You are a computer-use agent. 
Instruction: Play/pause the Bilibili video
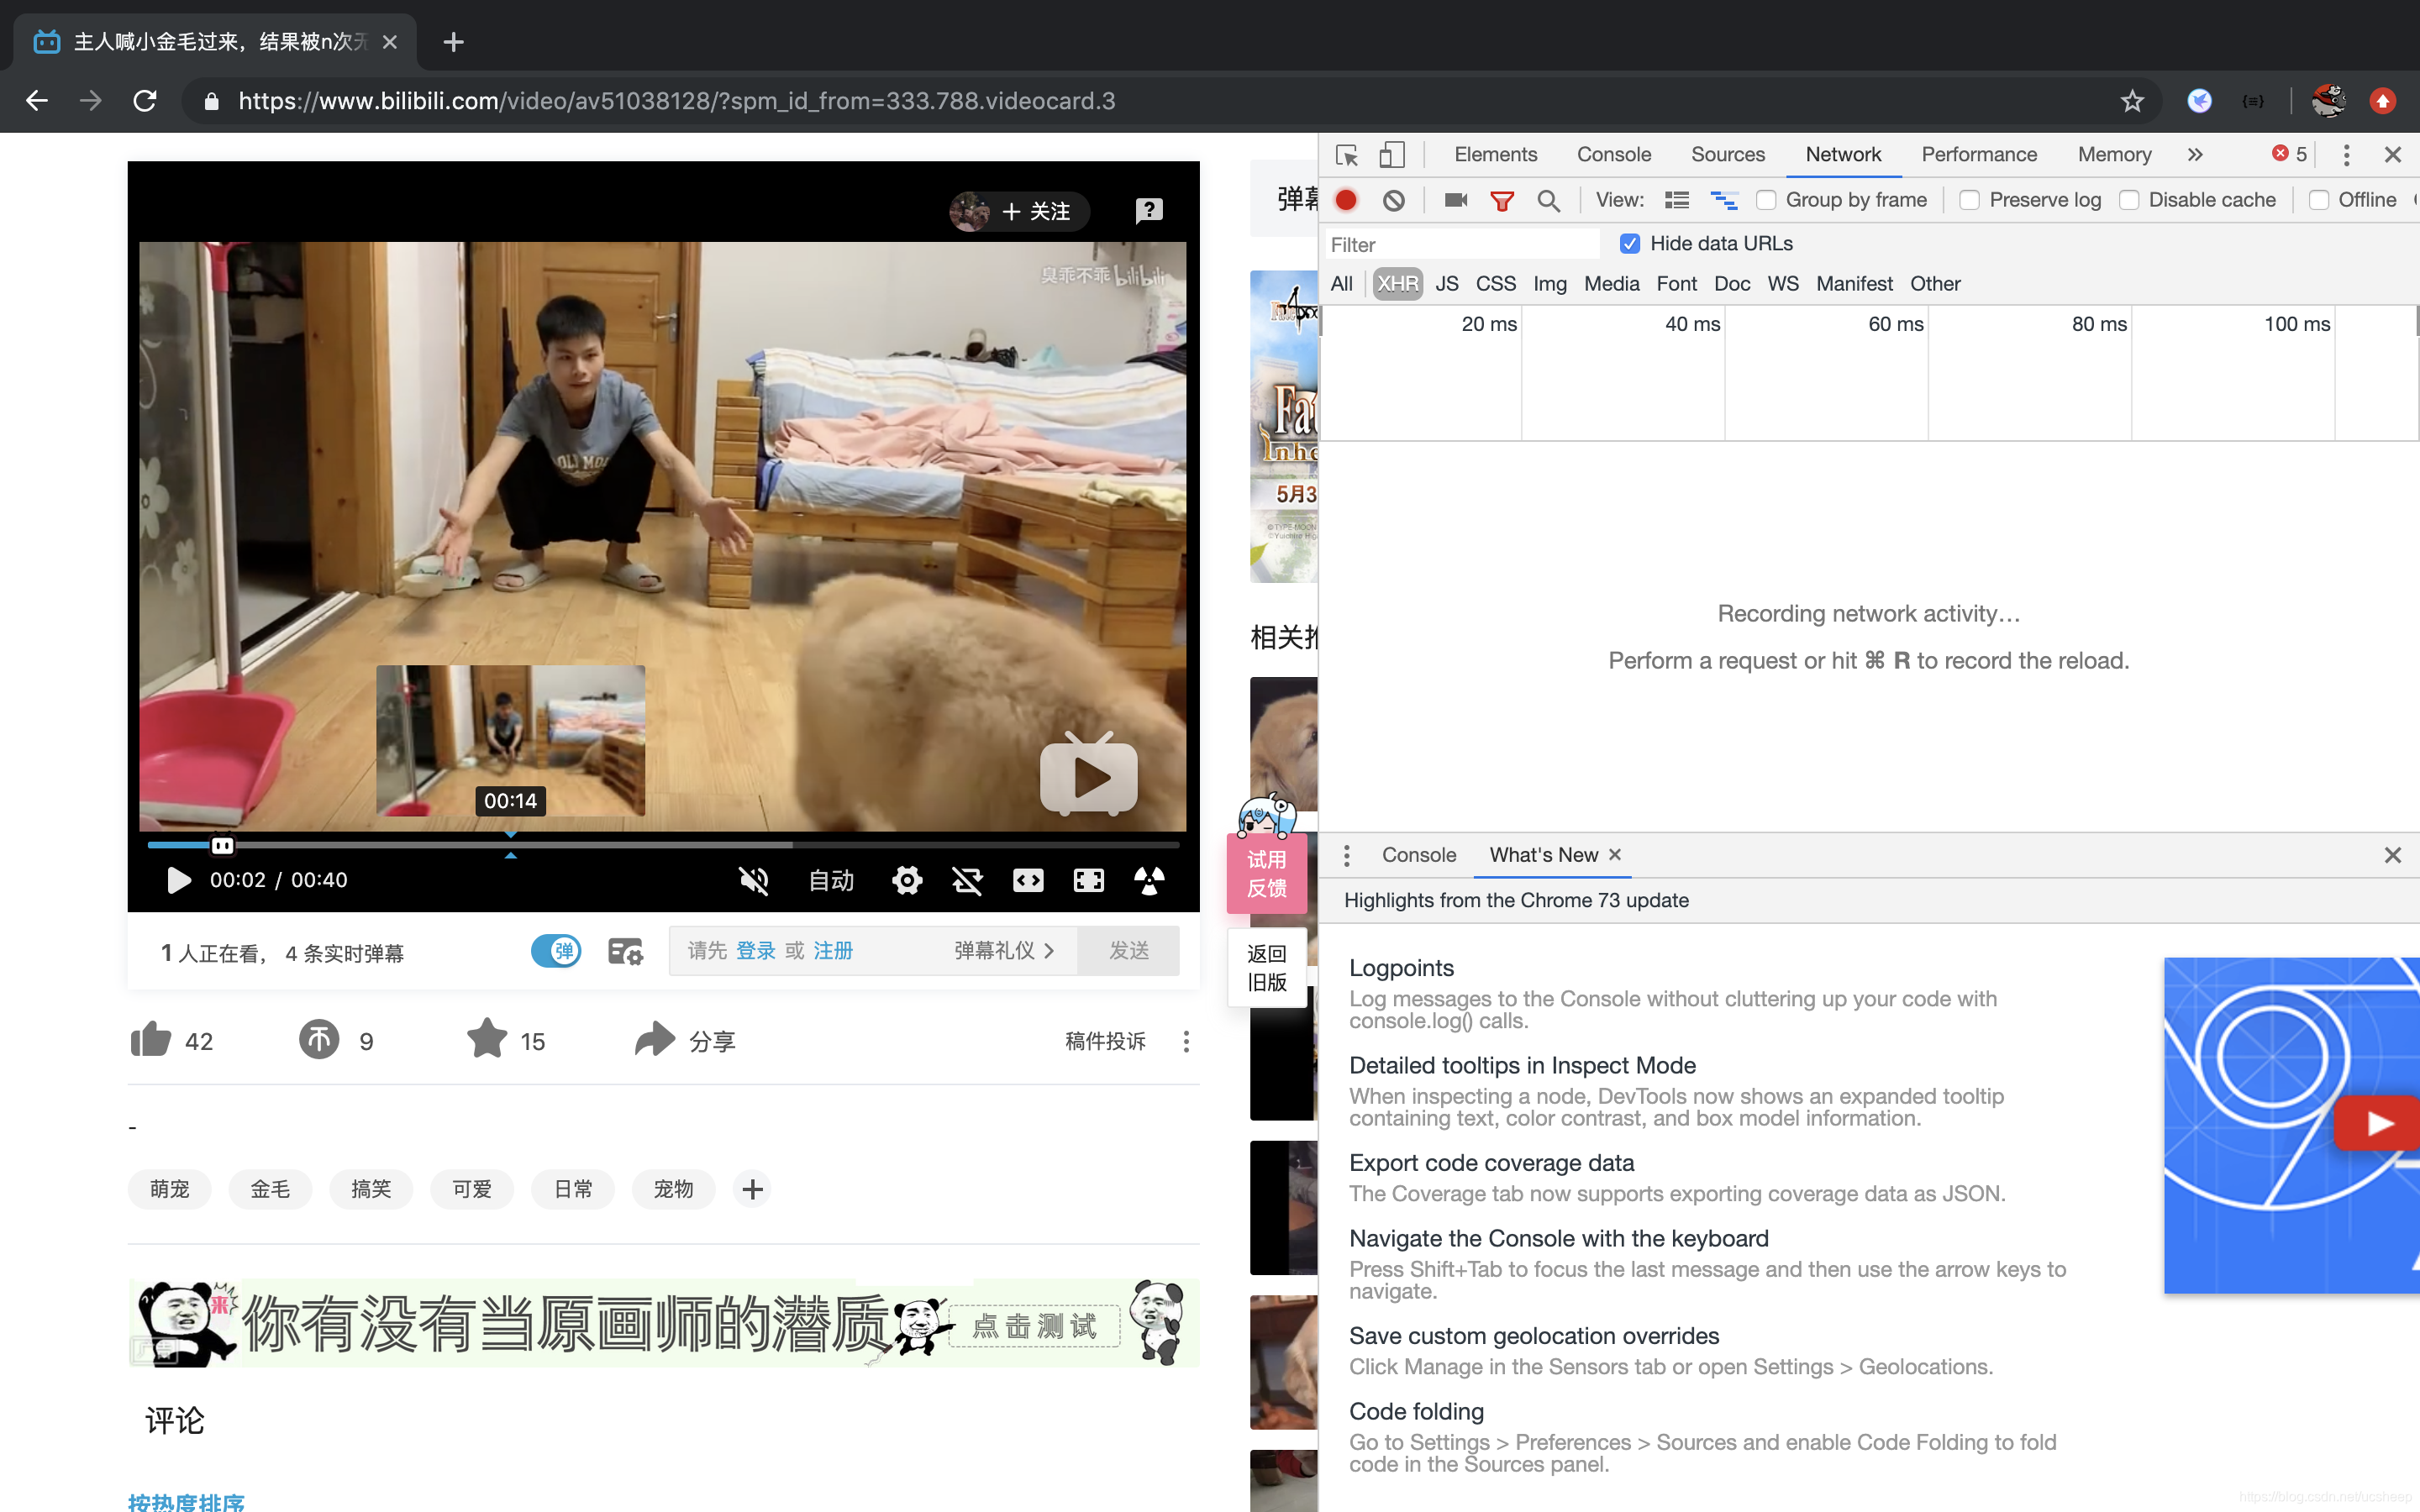point(176,879)
